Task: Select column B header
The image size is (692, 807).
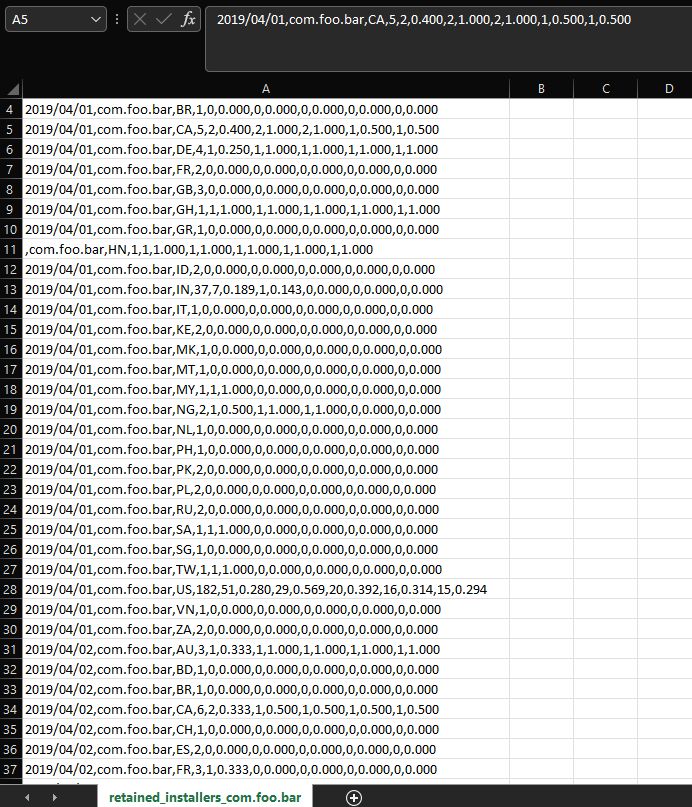Action: [541, 89]
